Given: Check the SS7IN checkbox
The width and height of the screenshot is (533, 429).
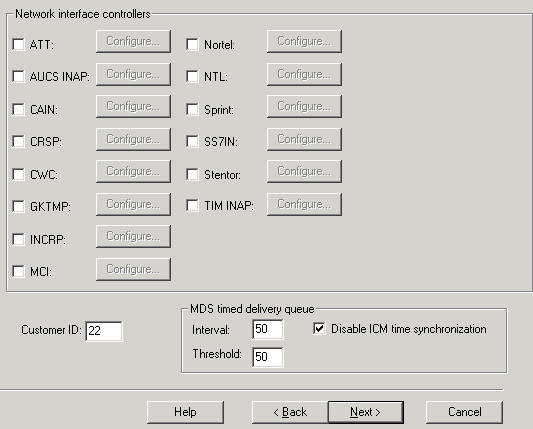Looking at the screenshot, I should tap(192, 141).
